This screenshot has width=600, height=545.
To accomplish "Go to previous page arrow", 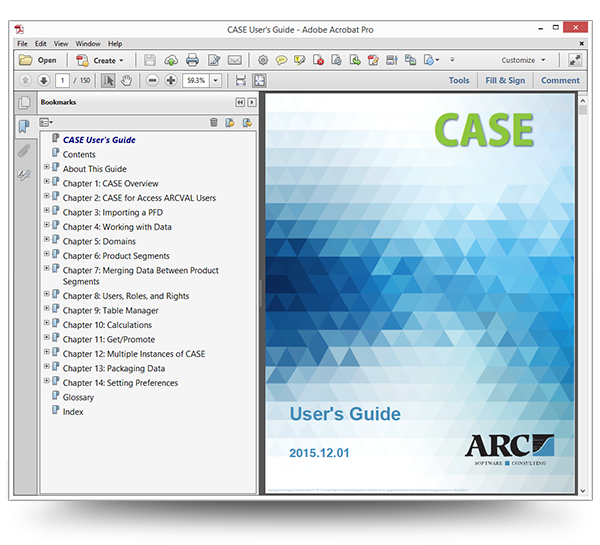I will coord(25,80).
